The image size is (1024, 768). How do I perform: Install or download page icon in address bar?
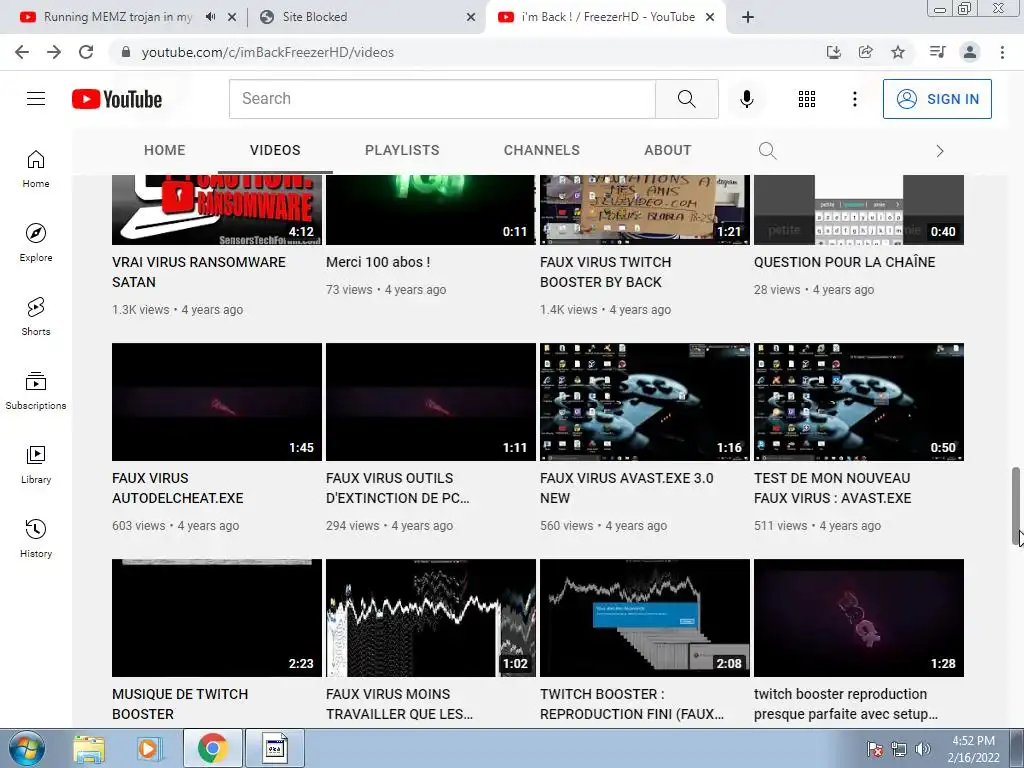click(833, 52)
